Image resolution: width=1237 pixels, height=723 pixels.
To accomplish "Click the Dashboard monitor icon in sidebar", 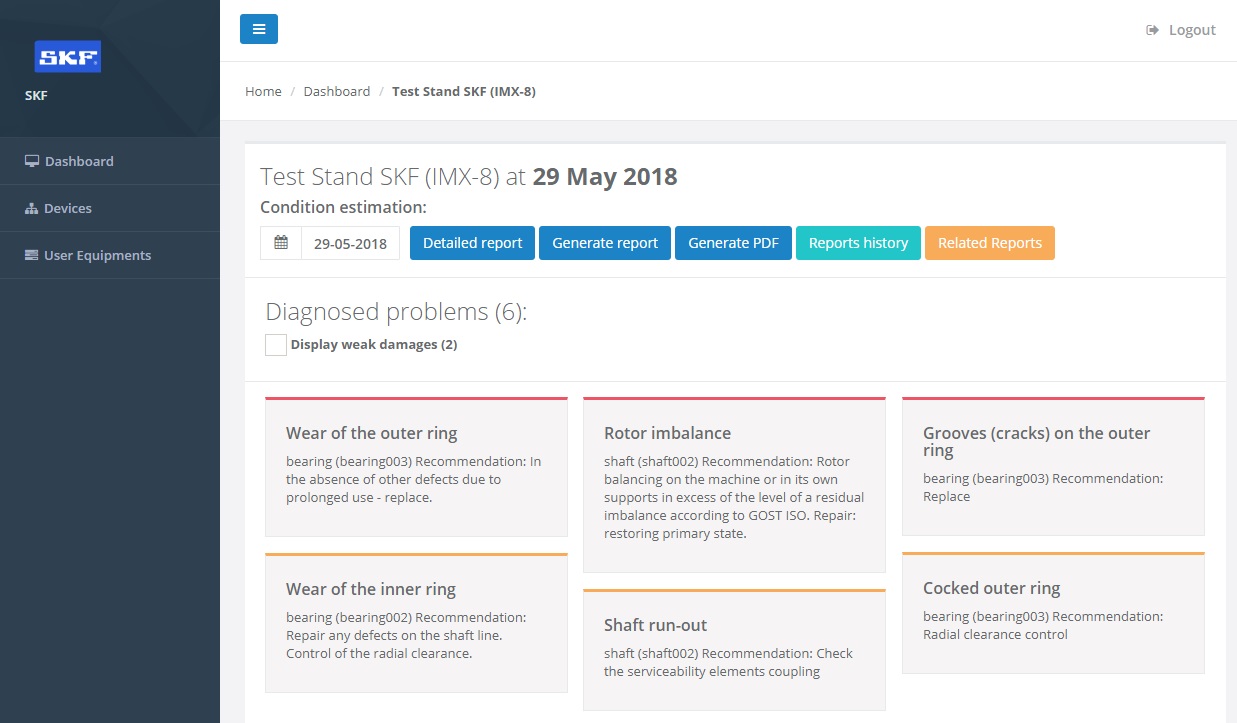I will 32,161.
